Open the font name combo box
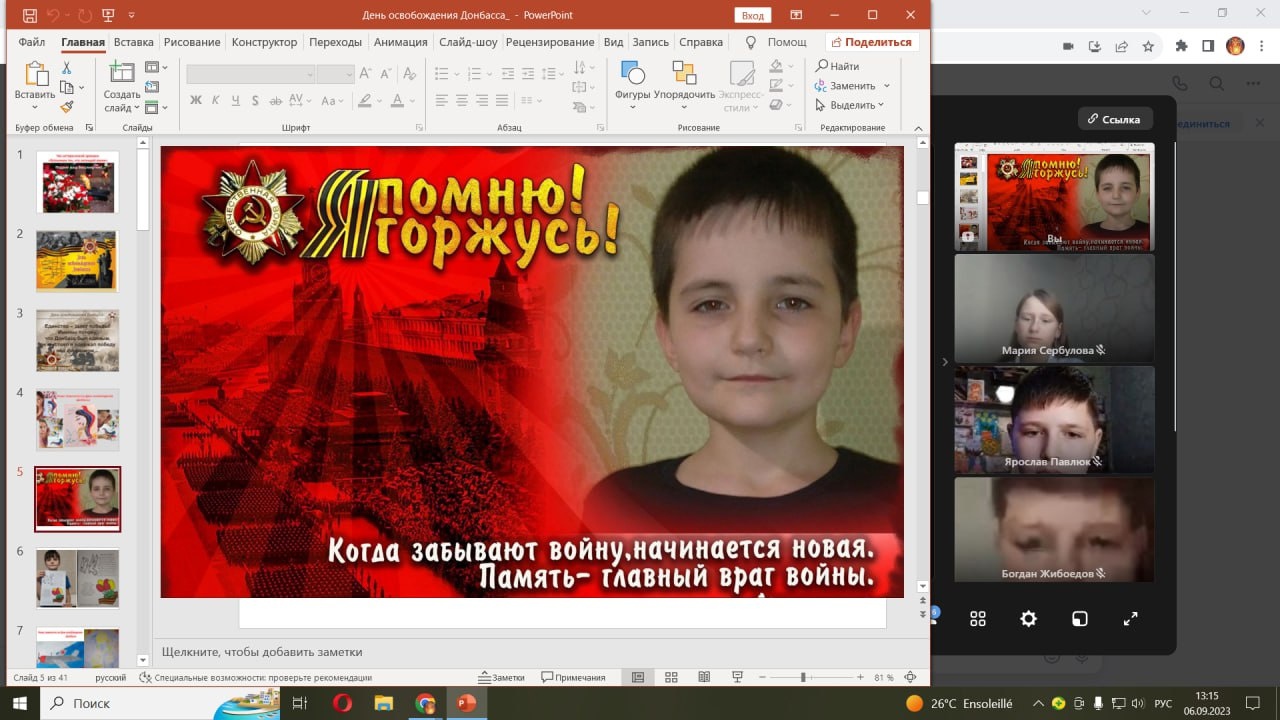The width and height of the screenshot is (1280, 720). [250, 74]
